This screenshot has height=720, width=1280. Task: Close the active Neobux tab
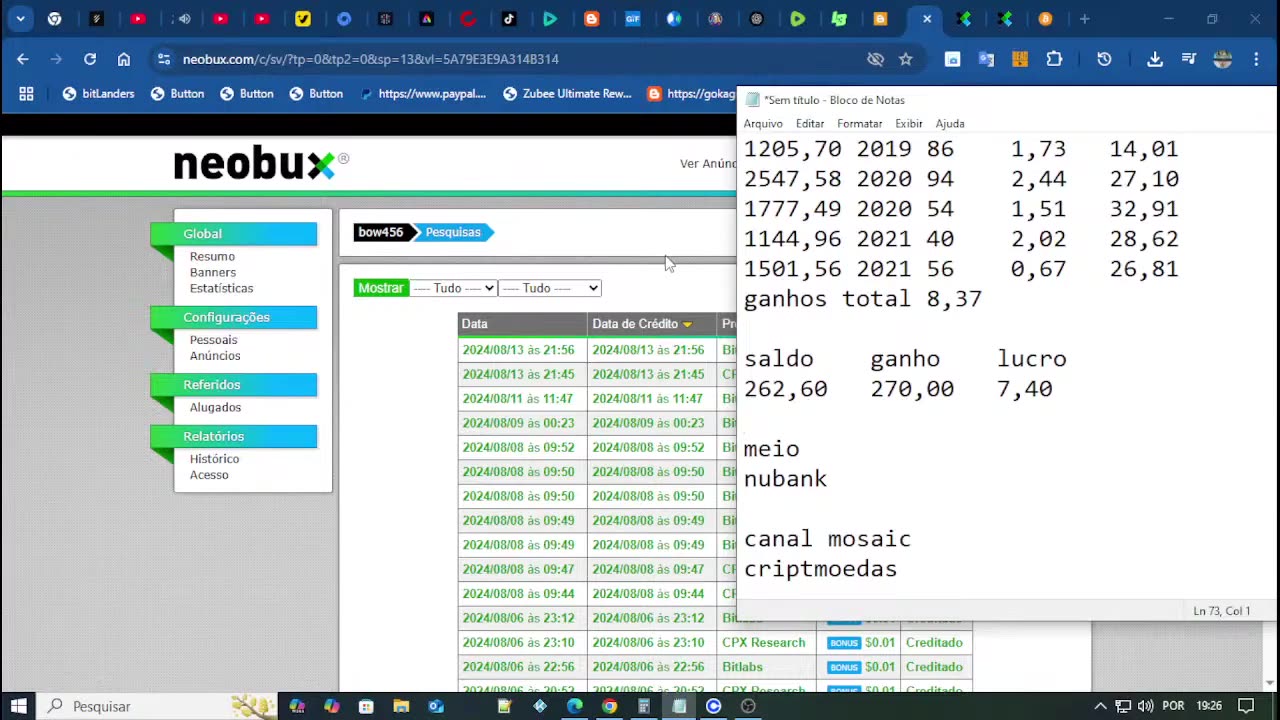[x=927, y=19]
